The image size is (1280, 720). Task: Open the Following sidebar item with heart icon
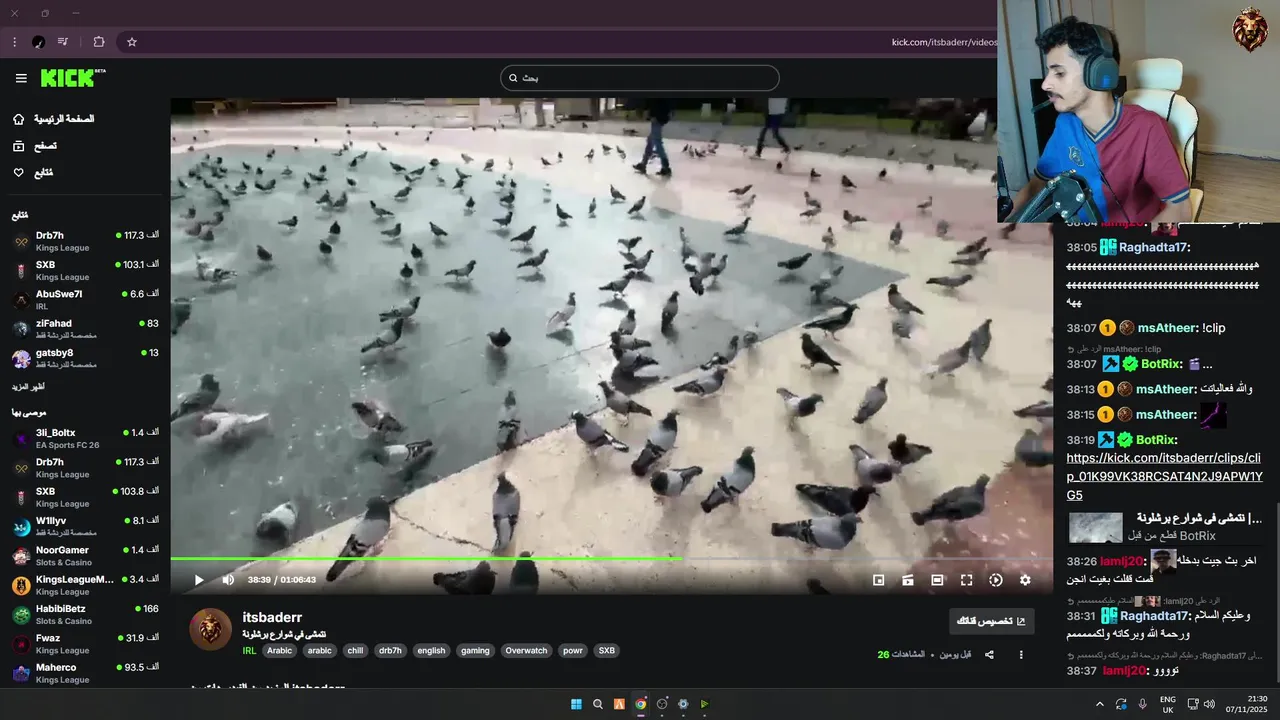click(x=33, y=173)
